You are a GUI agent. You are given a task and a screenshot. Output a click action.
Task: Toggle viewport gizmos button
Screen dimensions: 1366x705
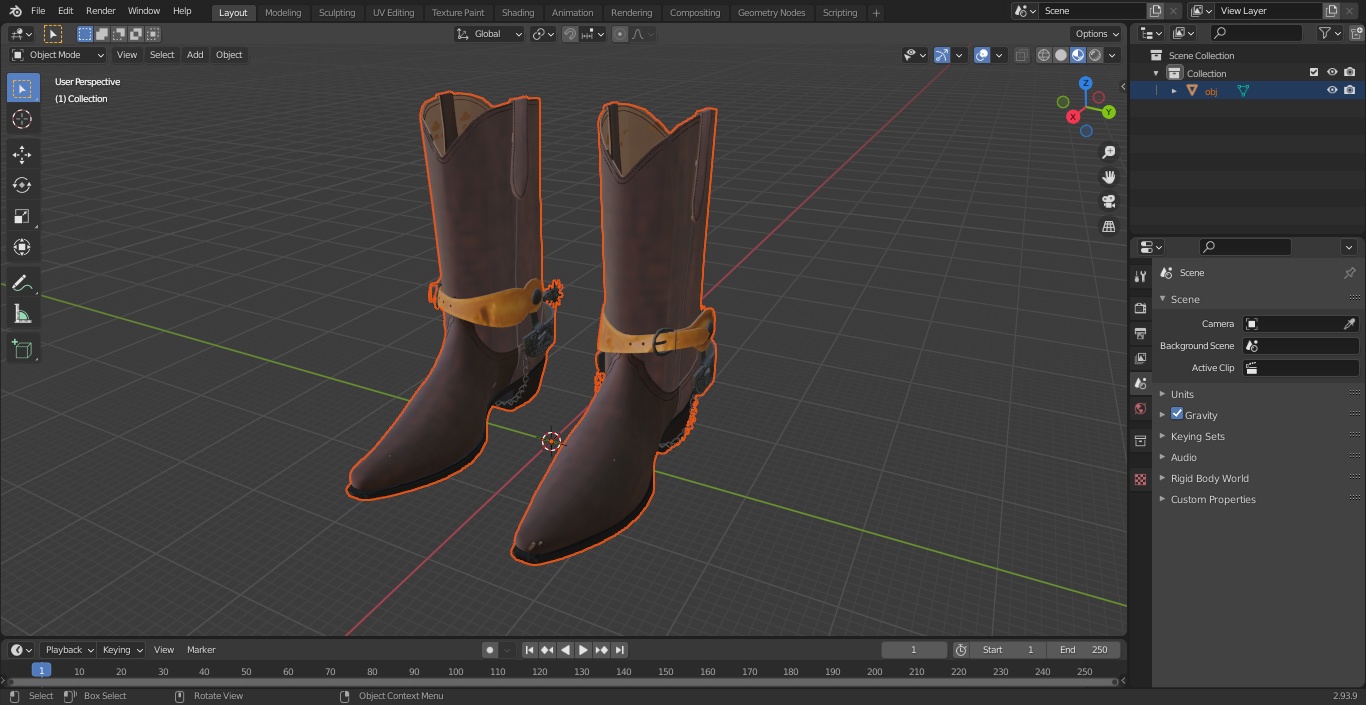tap(942, 55)
